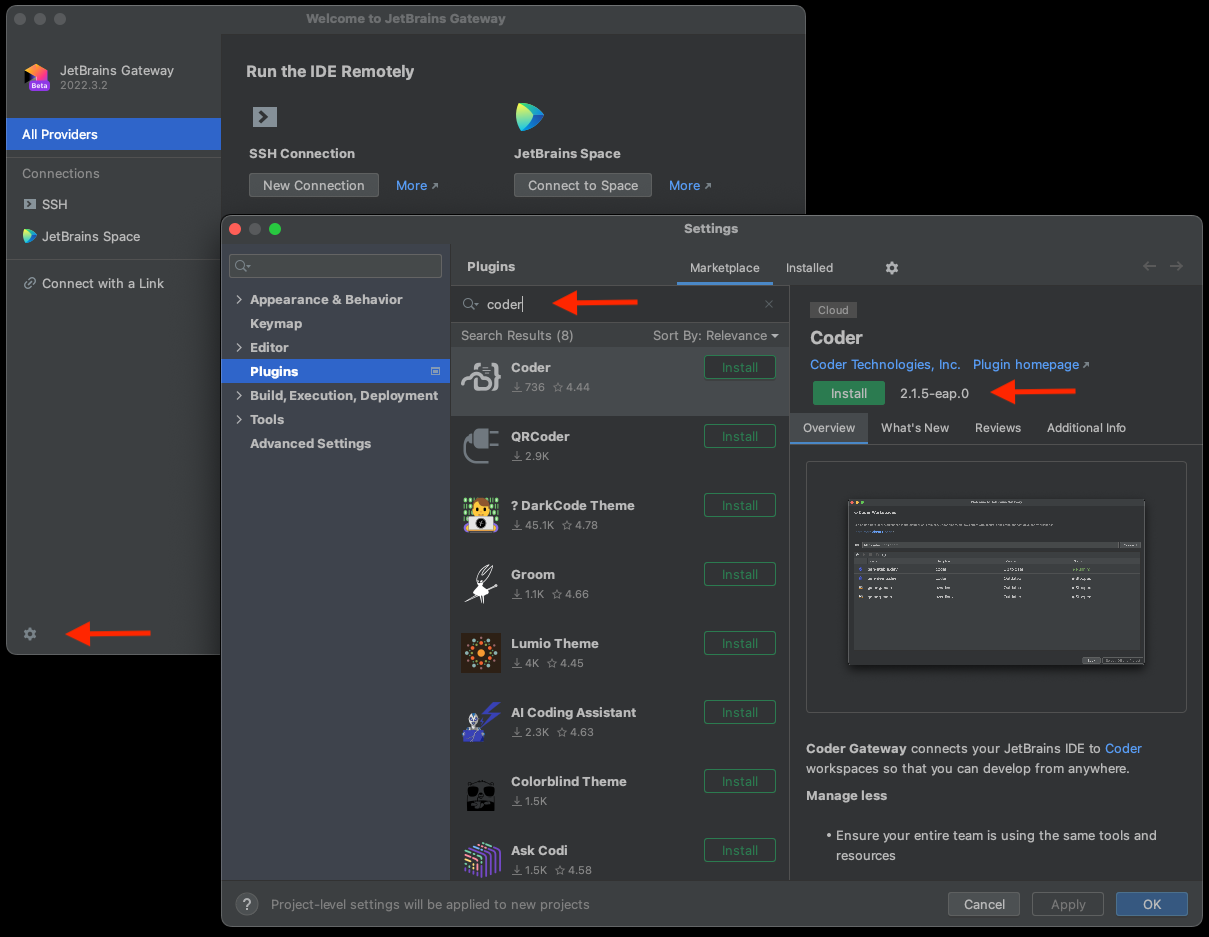Click the JetBrains Space icon in sidebar
Image resolution: width=1209 pixels, height=937 pixels.
point(29,236)
